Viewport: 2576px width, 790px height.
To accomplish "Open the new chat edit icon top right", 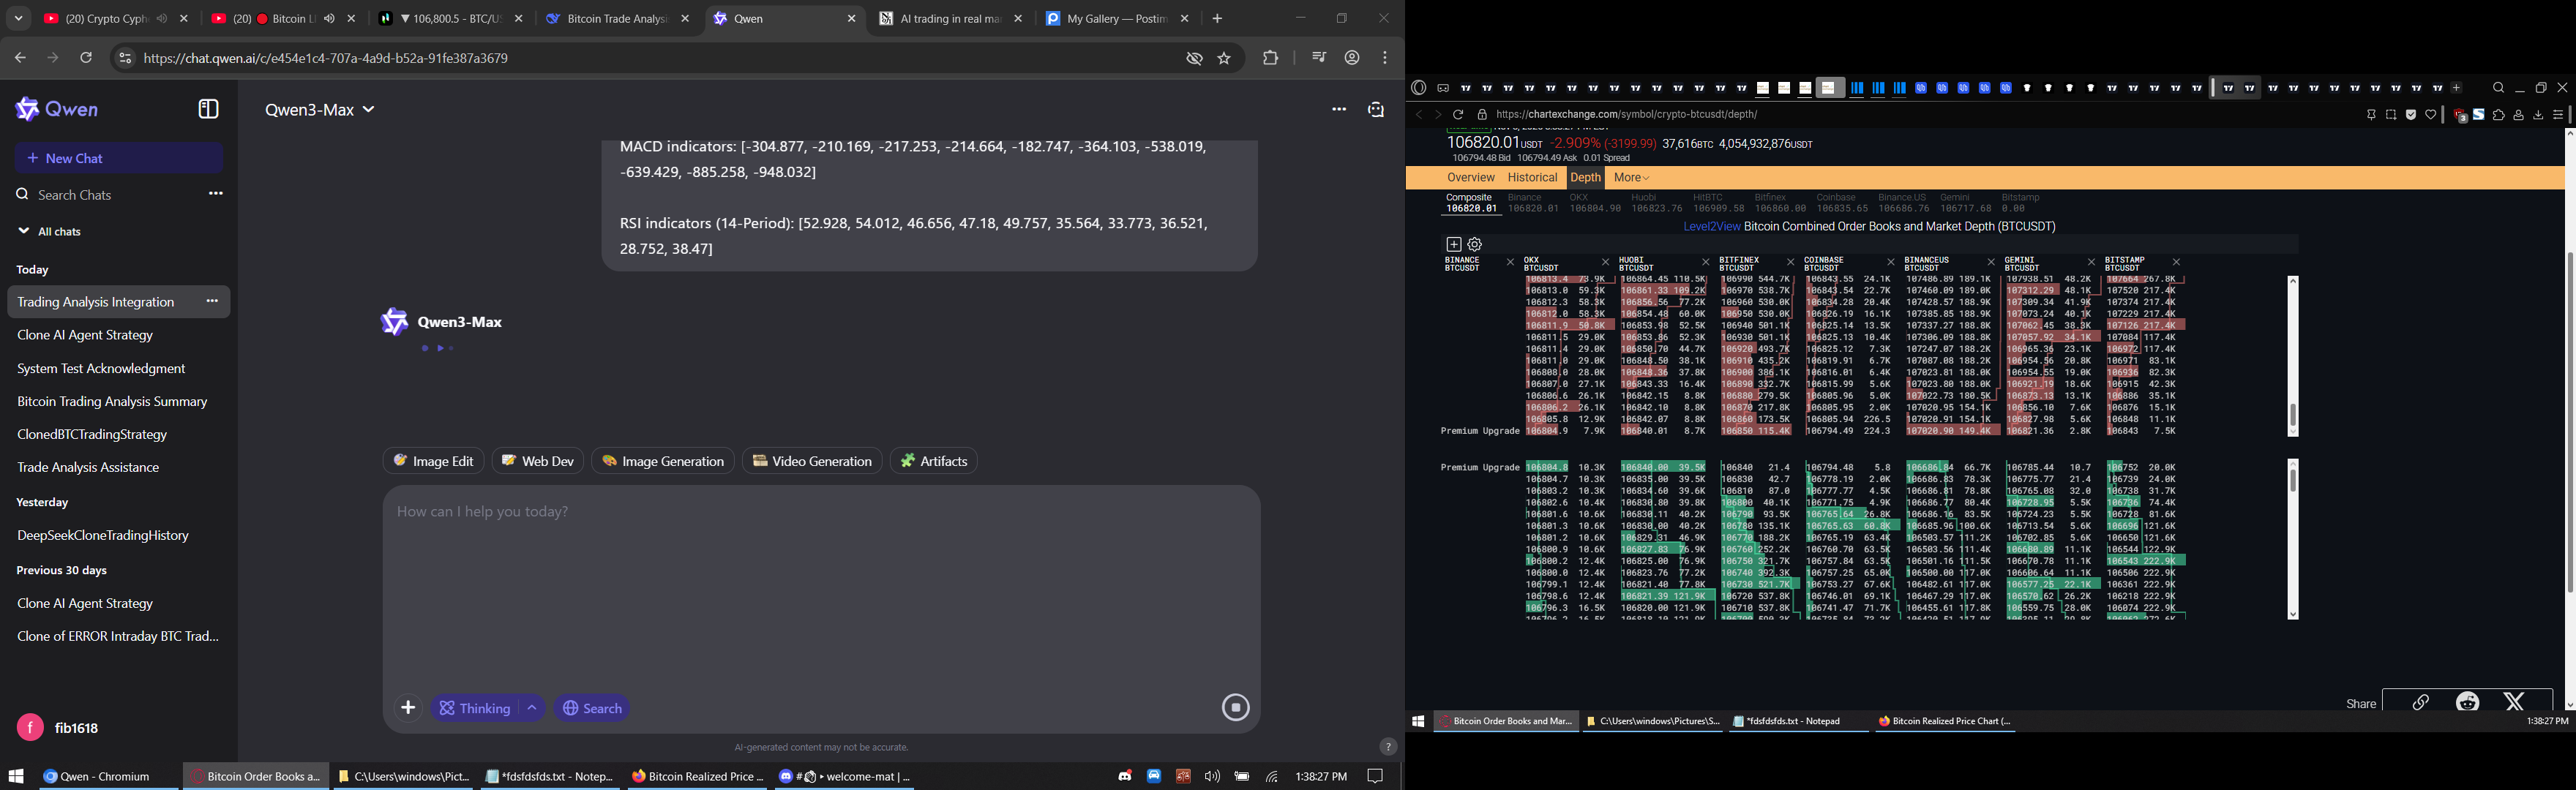I will tap(1376, 109).
